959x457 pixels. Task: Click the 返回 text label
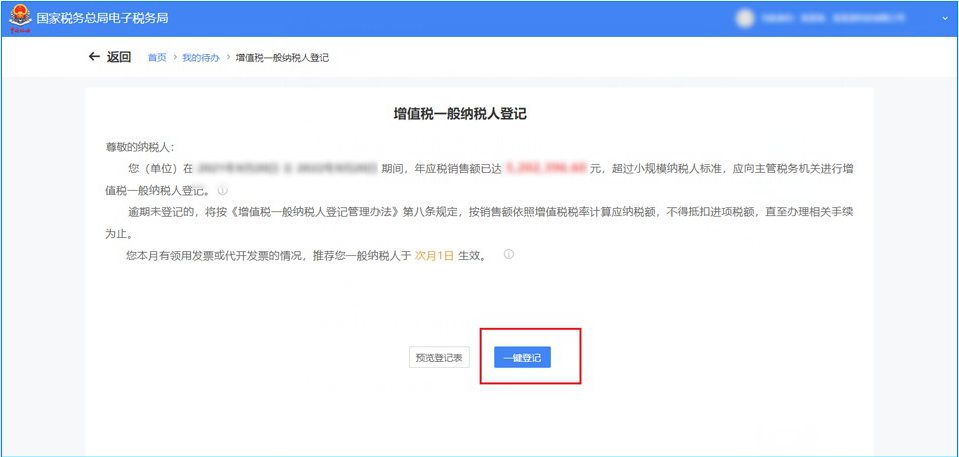119,57
